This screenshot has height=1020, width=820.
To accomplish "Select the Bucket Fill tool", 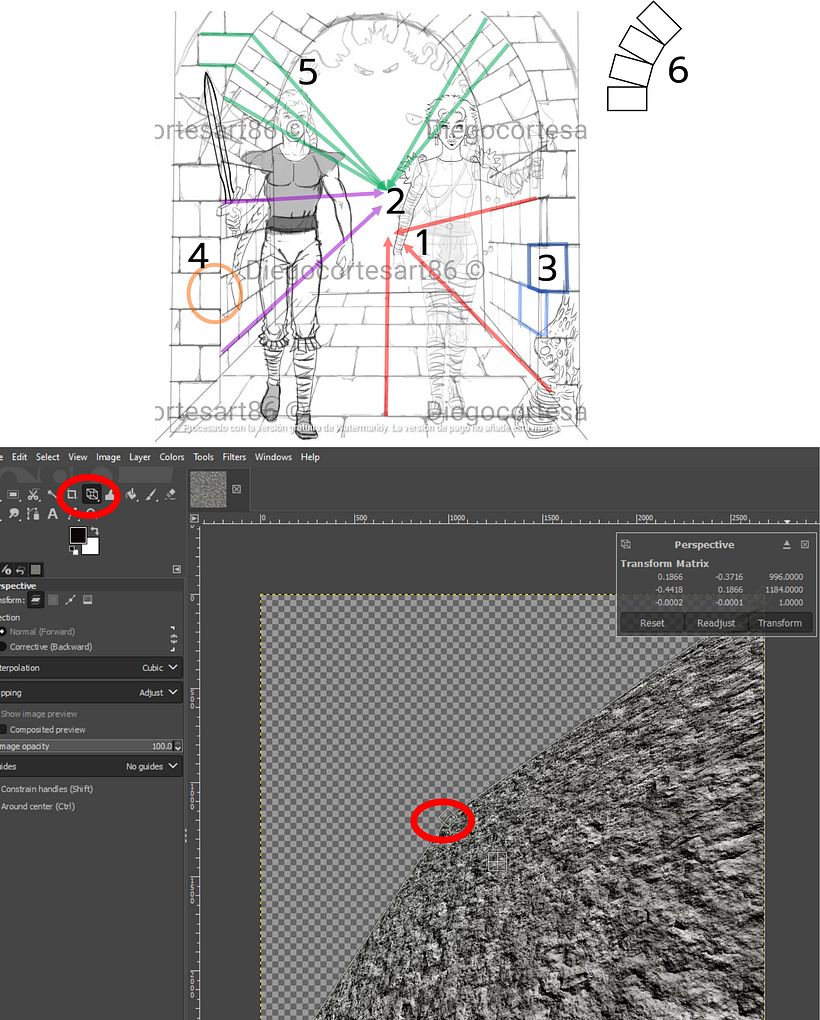I will (131, 494).
